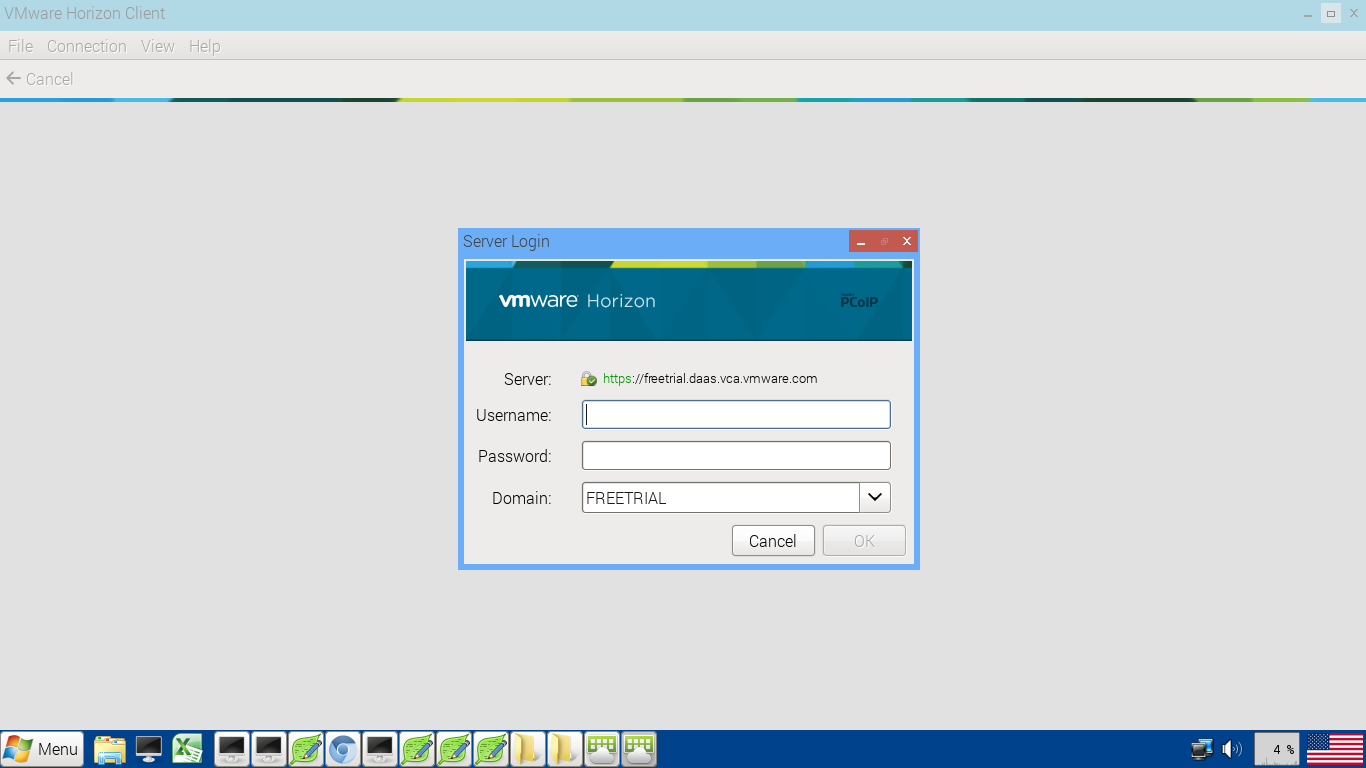Click the freetrial.daas.vca.vmware.com server URL
This screenshot has height=768, width=1366.
click(710, 379)
